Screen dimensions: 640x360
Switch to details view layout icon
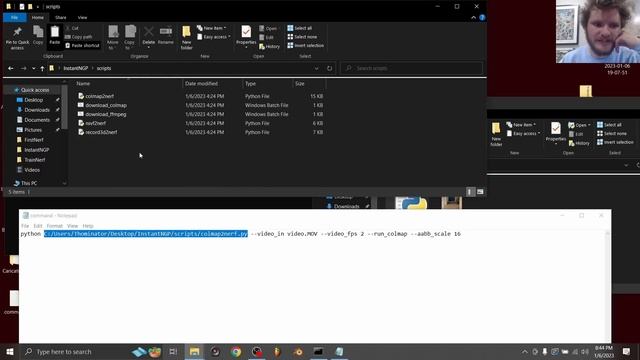point(470,192)
